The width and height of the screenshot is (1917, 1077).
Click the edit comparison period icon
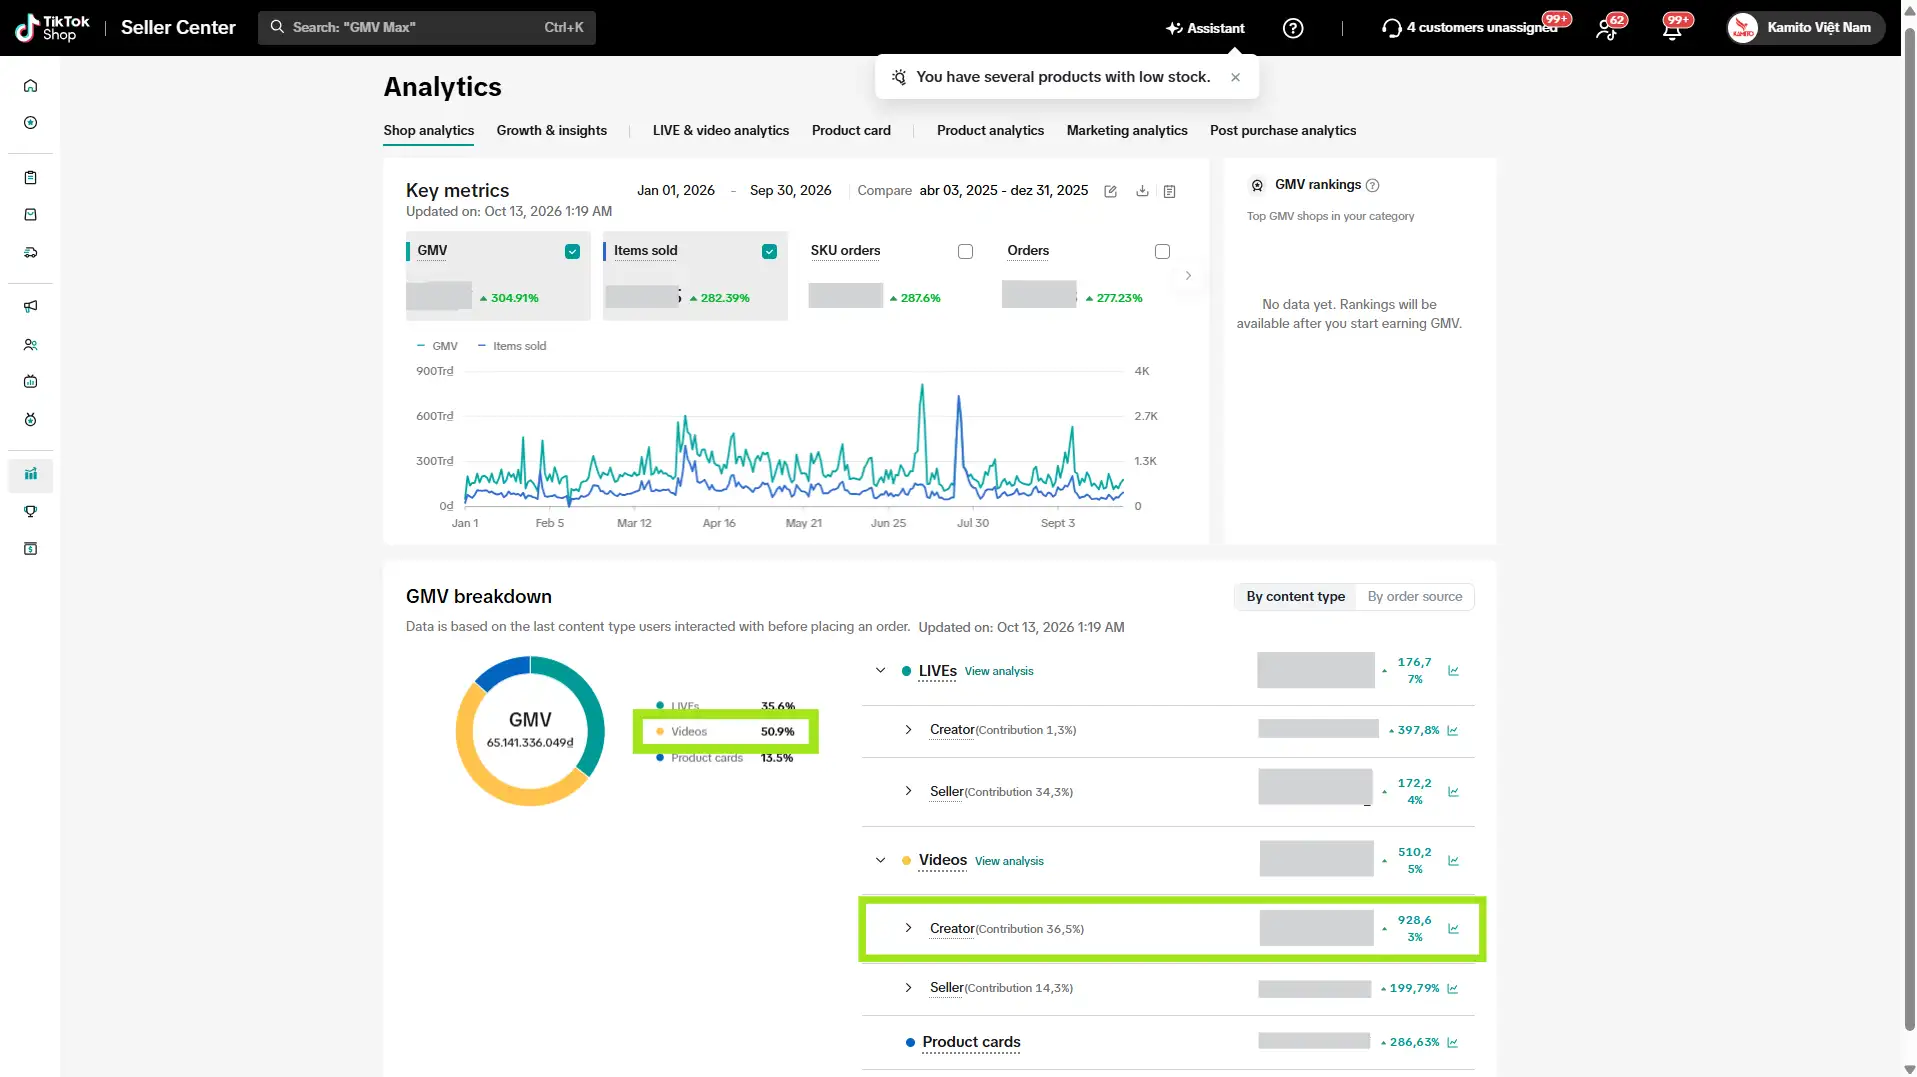pyautogui.click(x=1110, y=191)
